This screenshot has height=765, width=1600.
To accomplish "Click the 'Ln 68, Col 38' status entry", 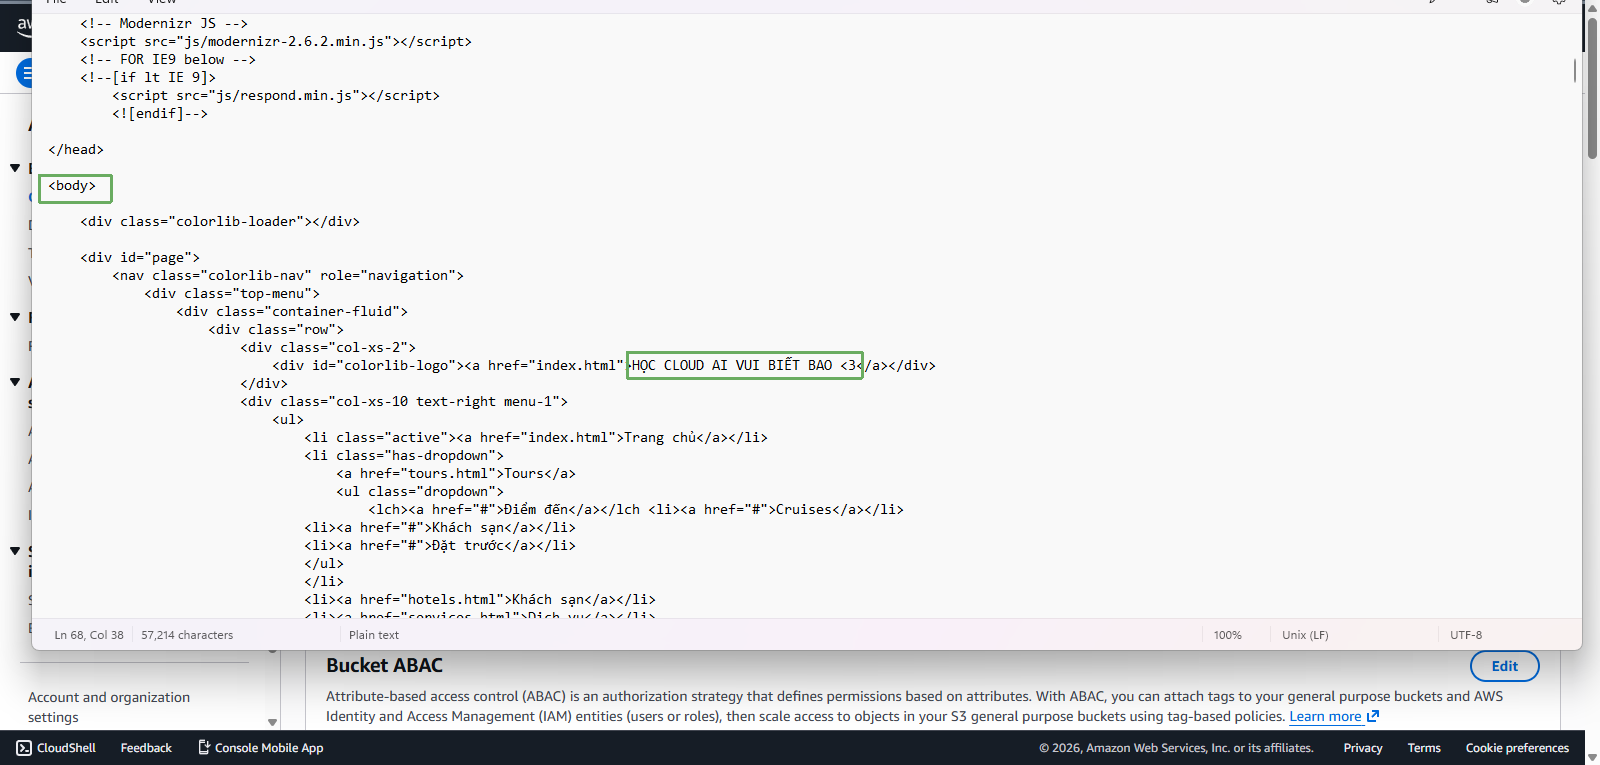I will tap(89, 635).
